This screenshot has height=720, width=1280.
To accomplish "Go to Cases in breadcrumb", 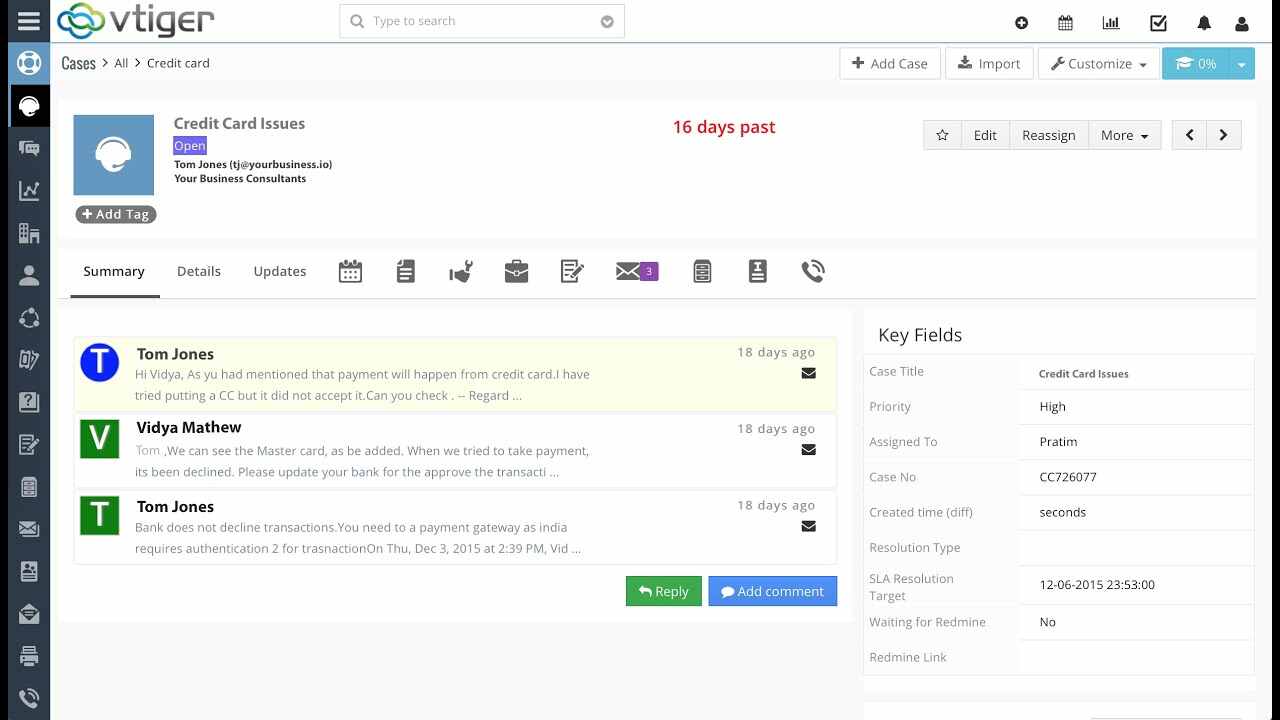I will click(x=78, y=63).
